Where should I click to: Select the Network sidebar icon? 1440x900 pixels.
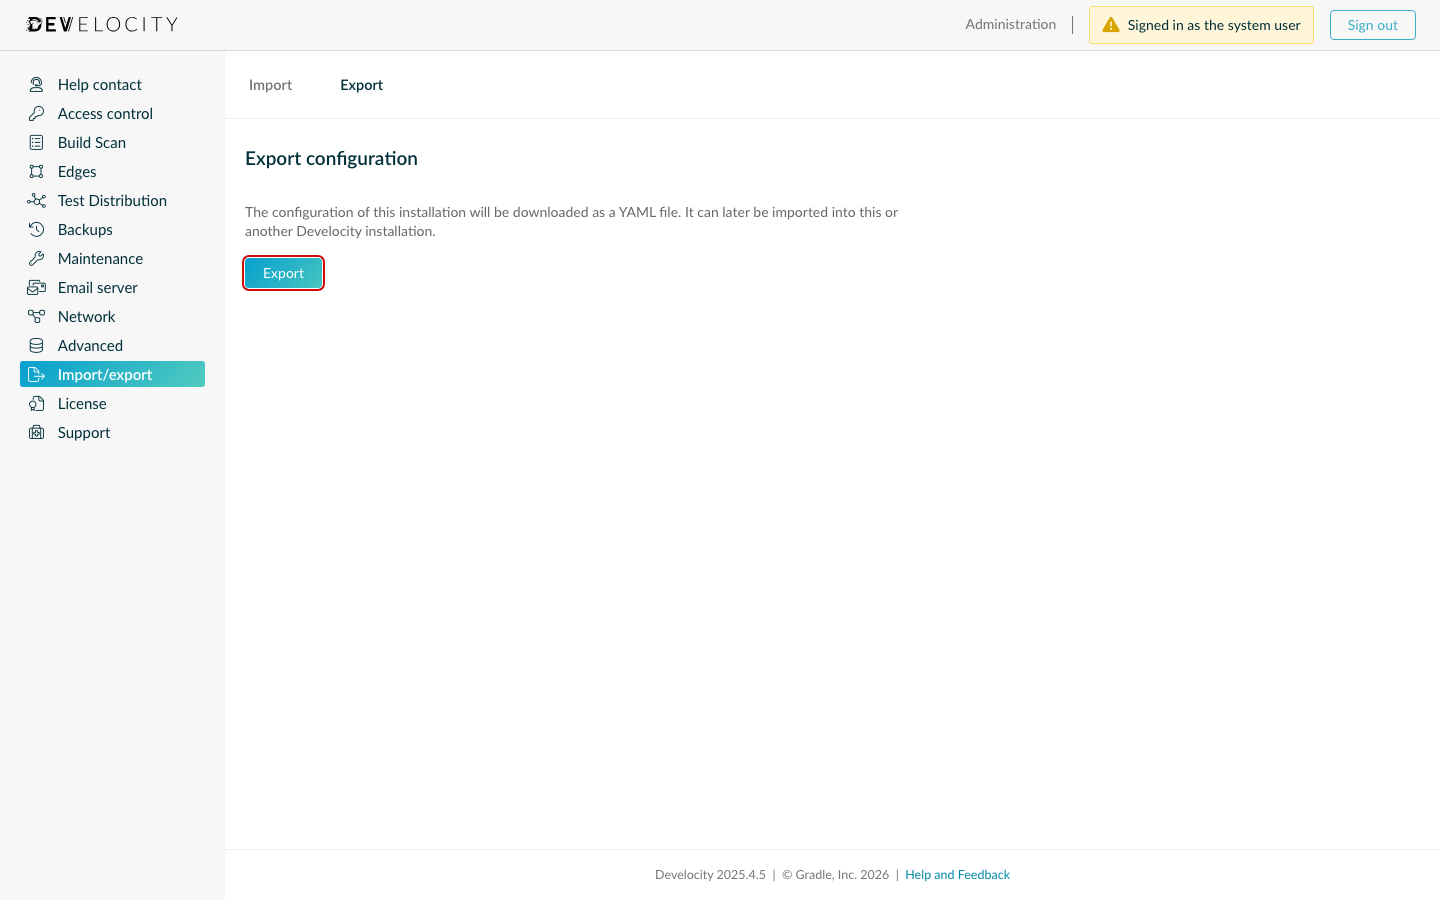pyautogui.click(x=37, y=316)
